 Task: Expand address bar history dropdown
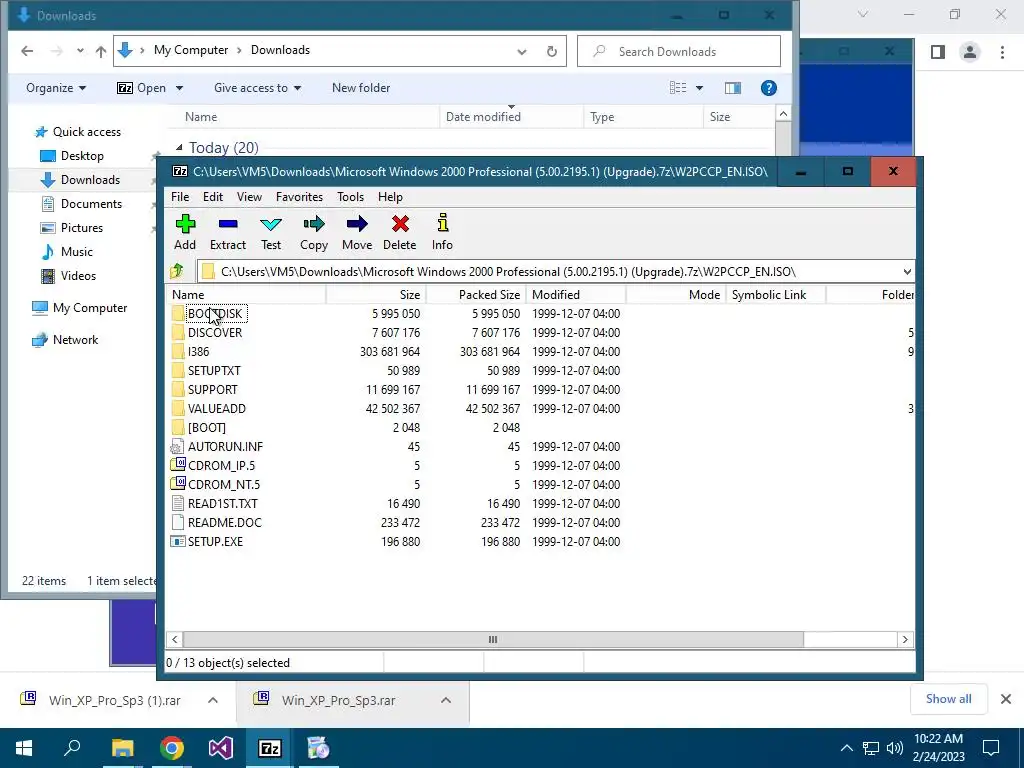[x=522, y=52]
